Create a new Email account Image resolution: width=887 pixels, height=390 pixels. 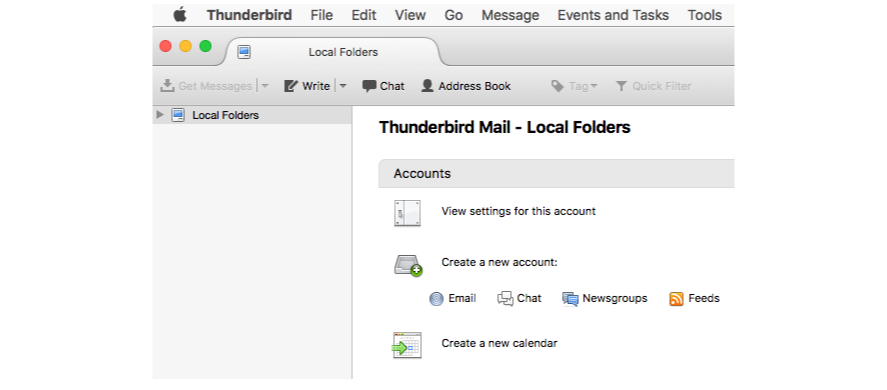coord(462,298)
